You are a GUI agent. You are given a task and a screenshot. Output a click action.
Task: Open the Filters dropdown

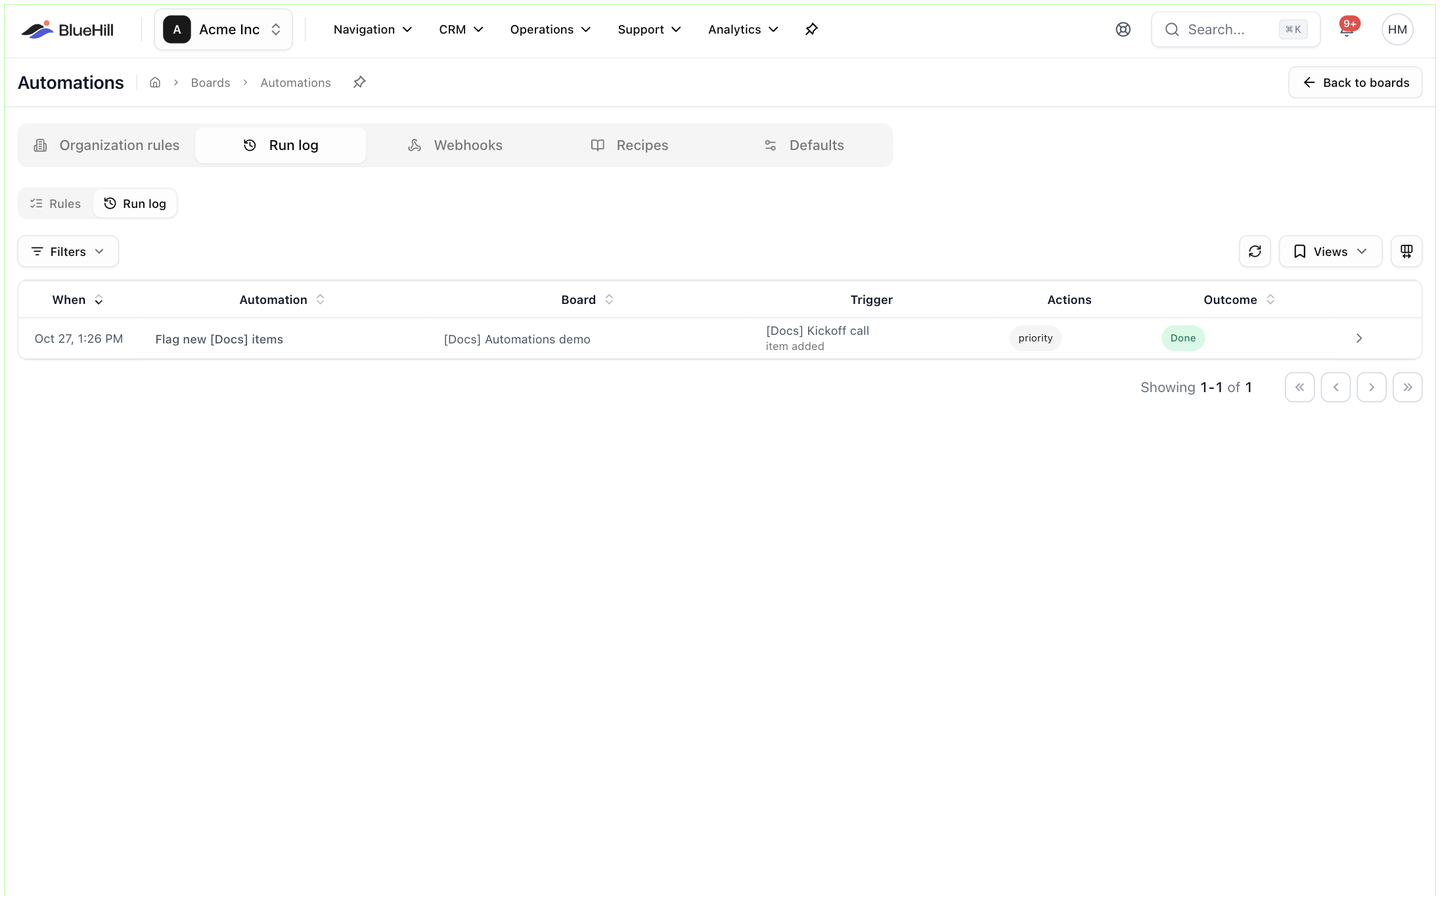(68, 252)
